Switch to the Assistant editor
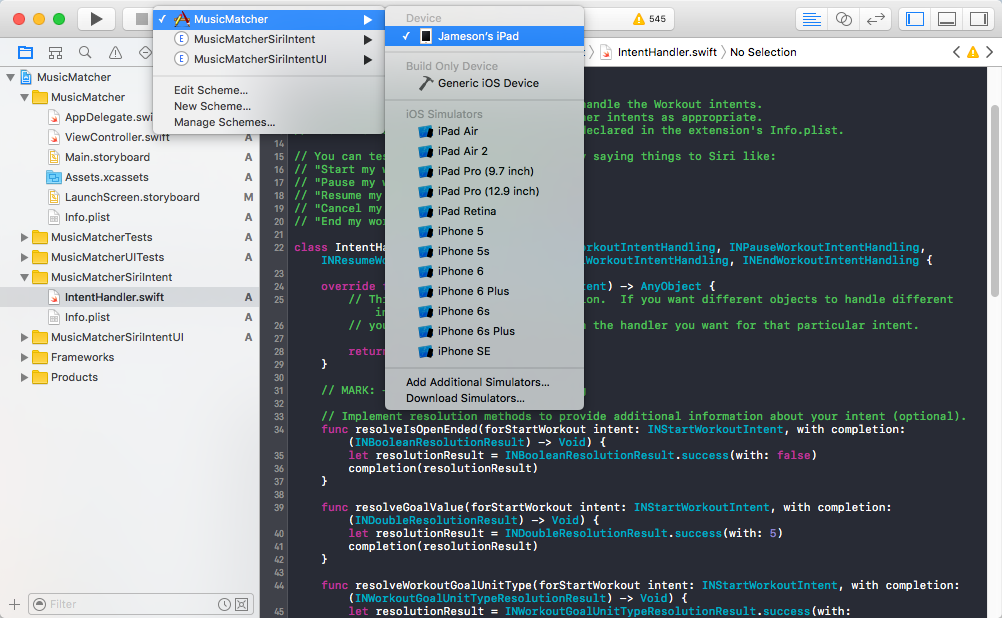This screenshot has width=1002, height=618. click(x=845, y=19)
